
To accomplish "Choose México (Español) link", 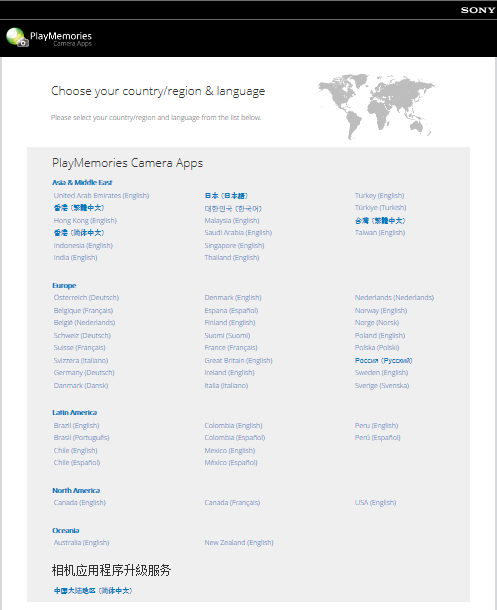I will click(231, 463).
